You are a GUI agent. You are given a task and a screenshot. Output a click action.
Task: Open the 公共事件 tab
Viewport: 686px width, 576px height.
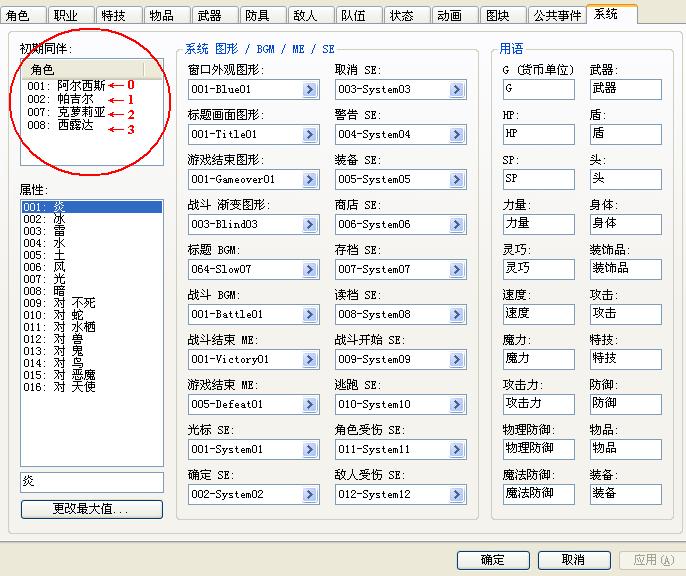557,15
